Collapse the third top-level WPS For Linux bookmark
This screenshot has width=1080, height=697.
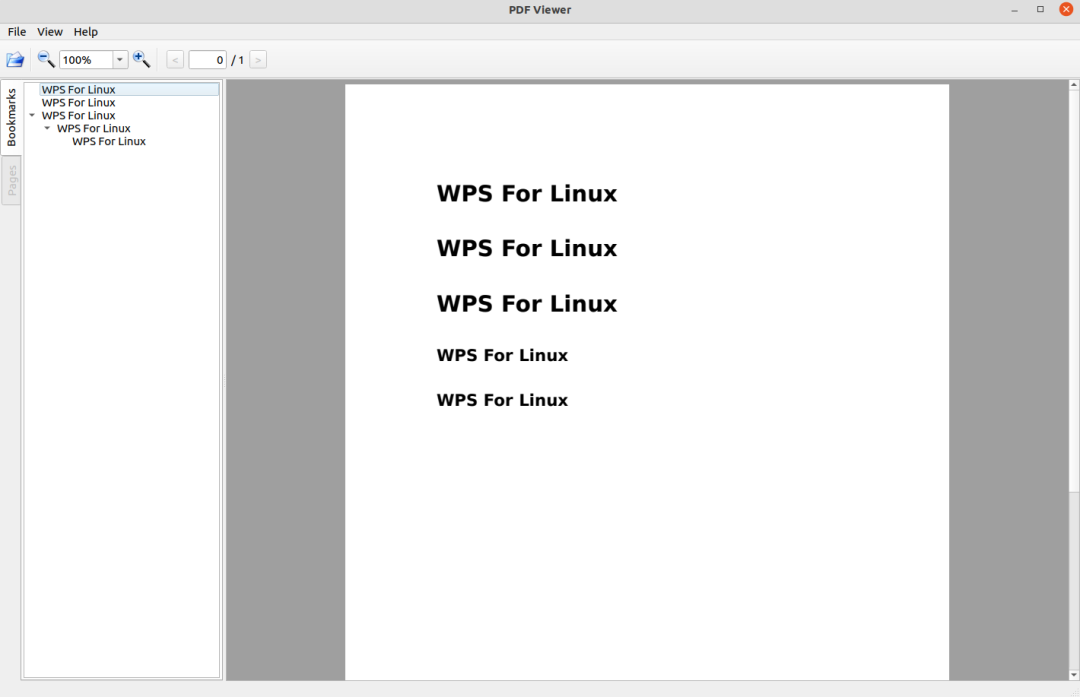pyautogui.click(x=32, y=116)
